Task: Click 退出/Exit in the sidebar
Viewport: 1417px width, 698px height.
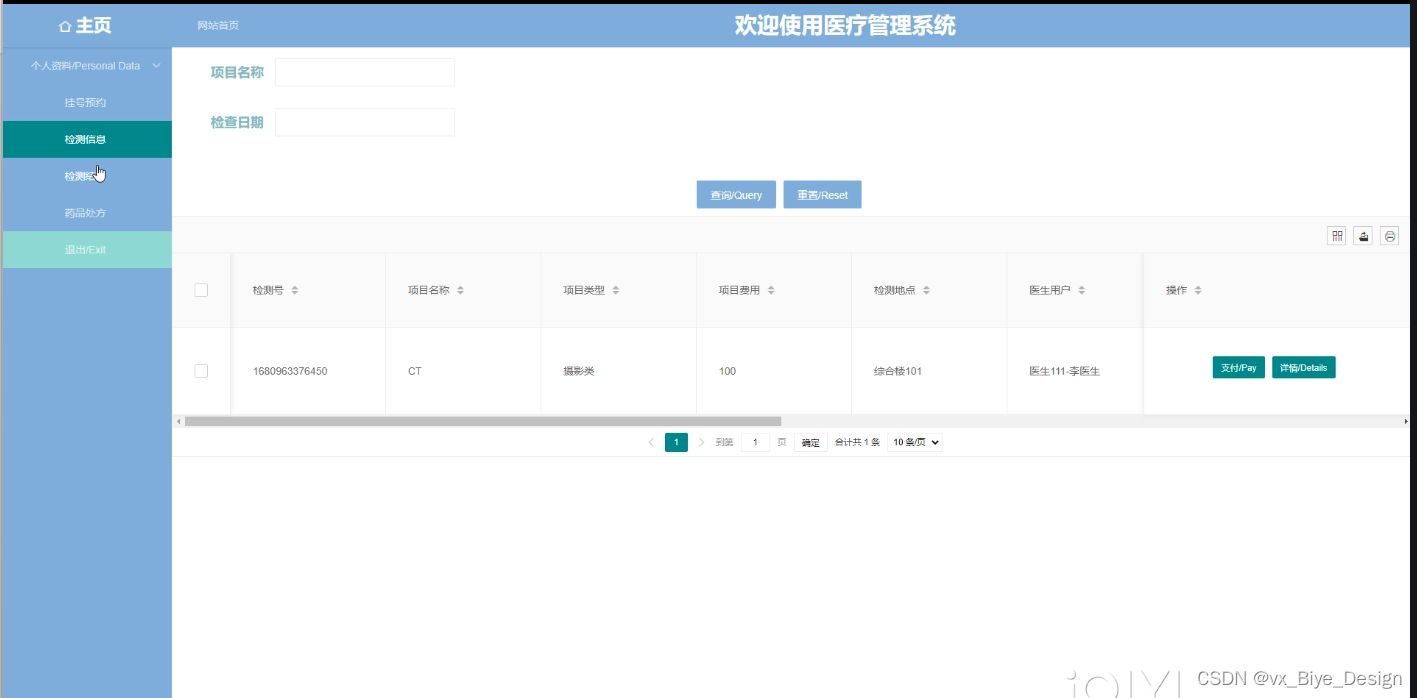Action: tap(86, 250)
